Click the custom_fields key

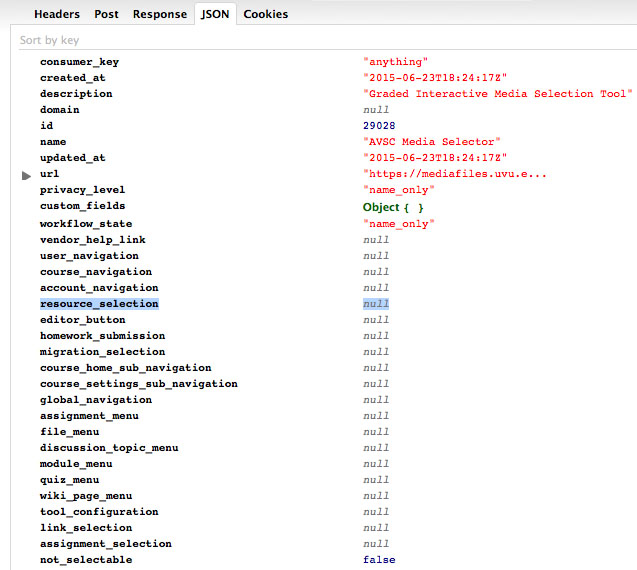[82, 206]
